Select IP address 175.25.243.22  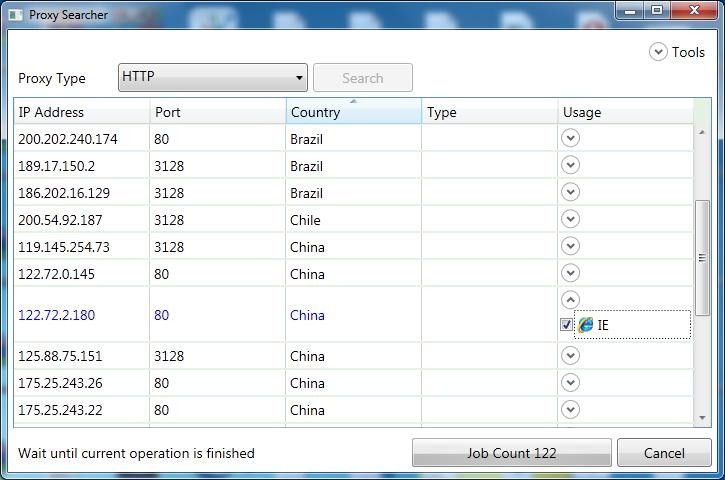coord(60,410)
